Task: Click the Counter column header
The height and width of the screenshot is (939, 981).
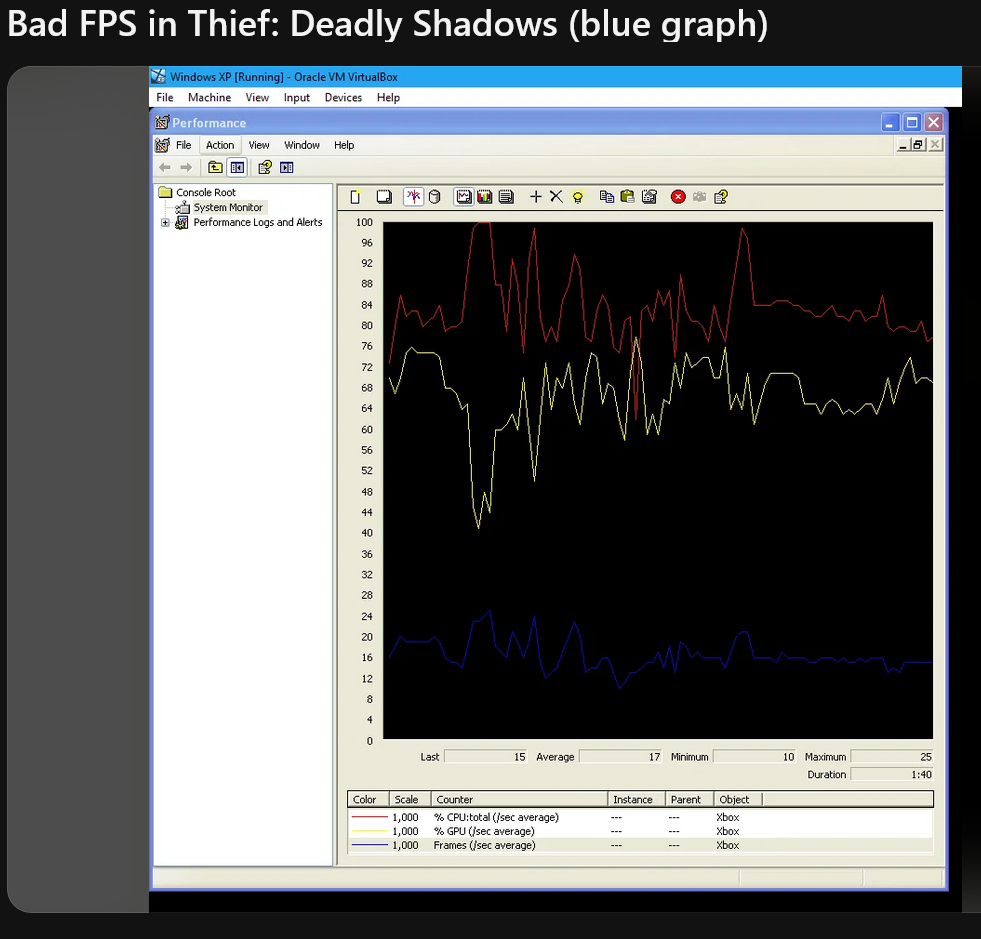Action: [x=519, y=799]
